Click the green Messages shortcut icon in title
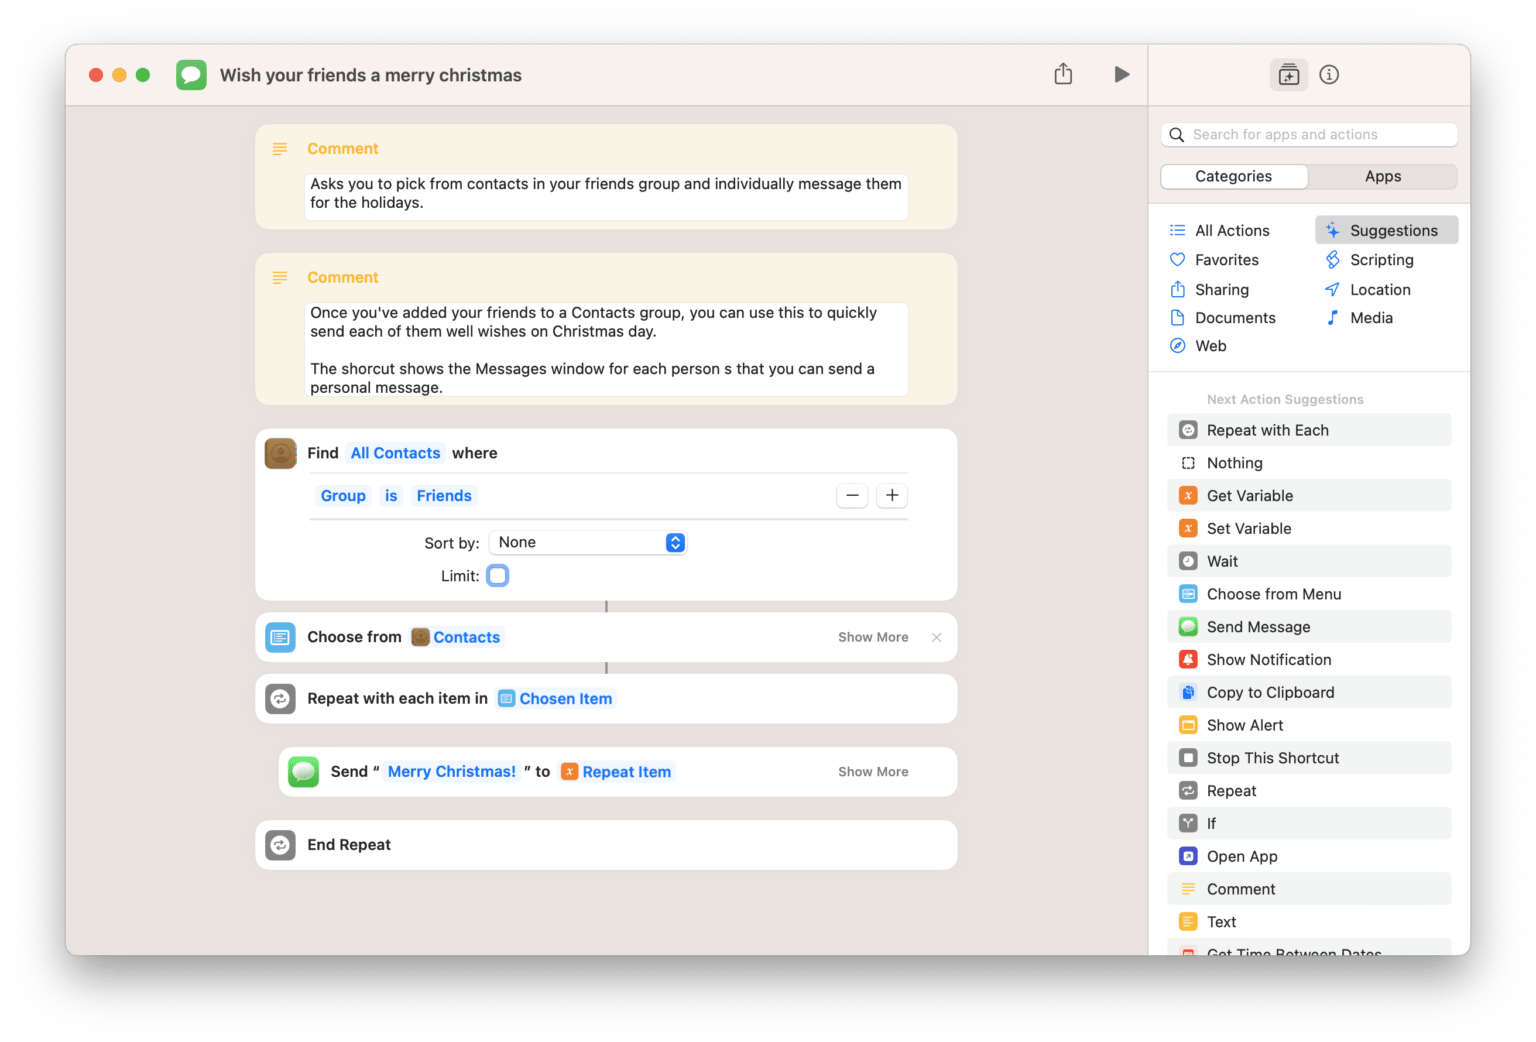Viewport: 1536px width, 1042px height. pyautogui.click(x=191, y=75)
